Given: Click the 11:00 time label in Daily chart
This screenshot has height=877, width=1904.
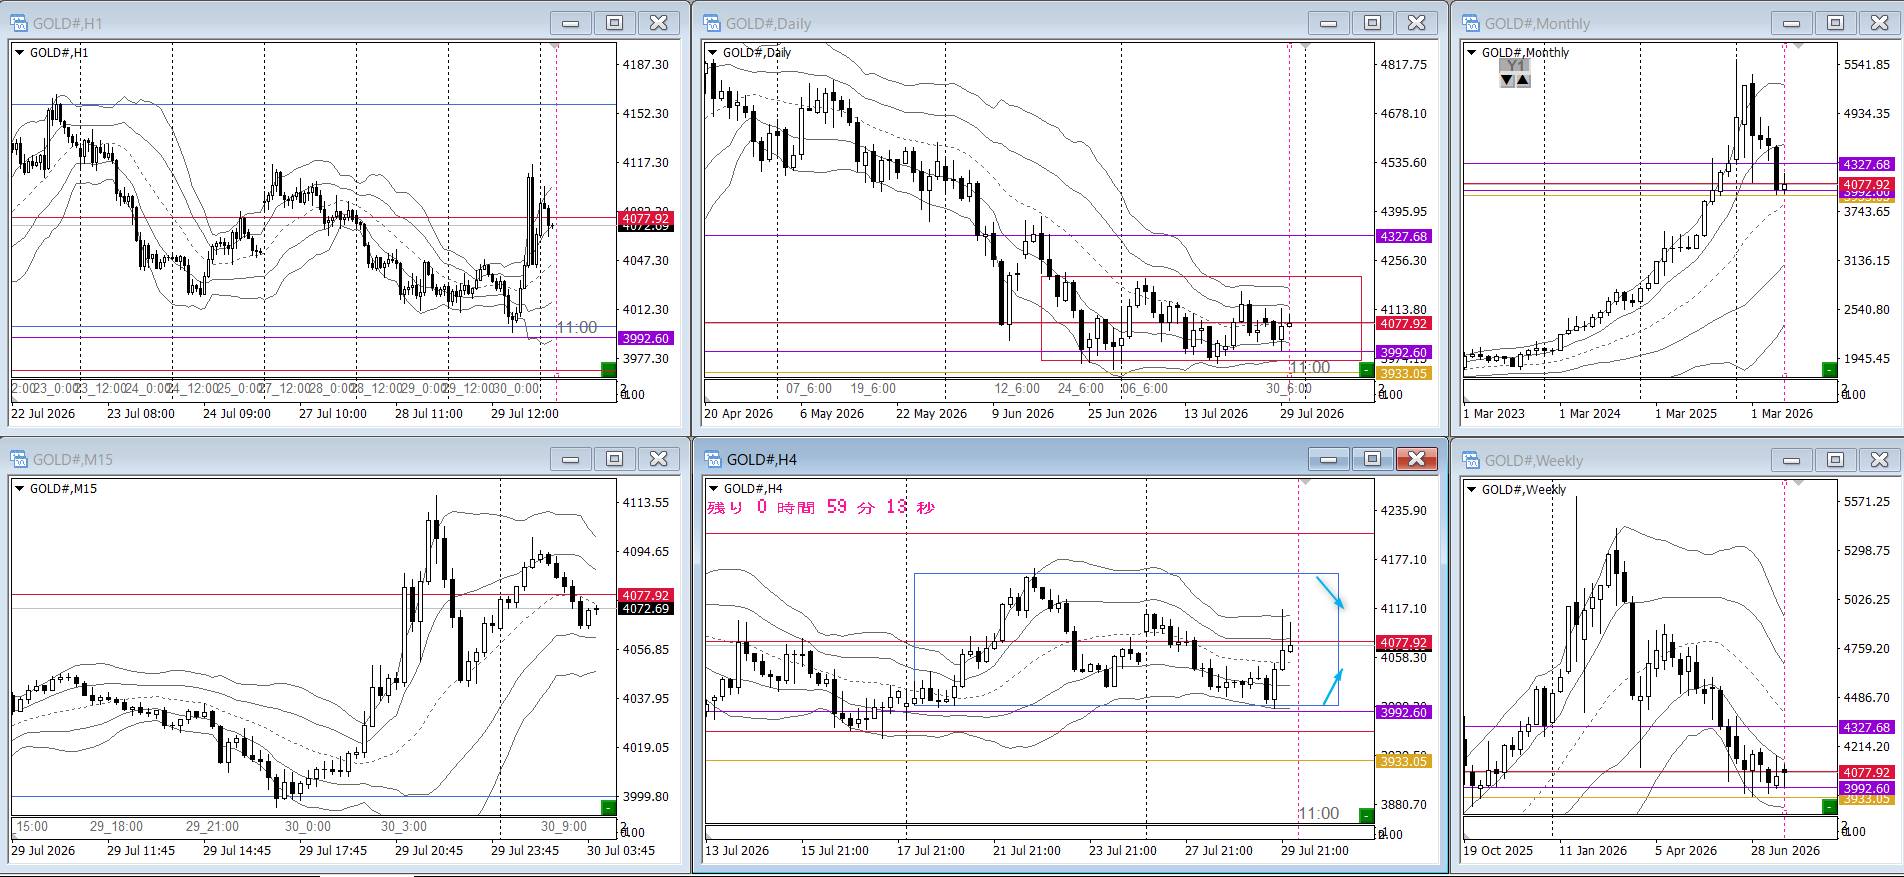Looking at the screenshot, I should (1310, 367).
